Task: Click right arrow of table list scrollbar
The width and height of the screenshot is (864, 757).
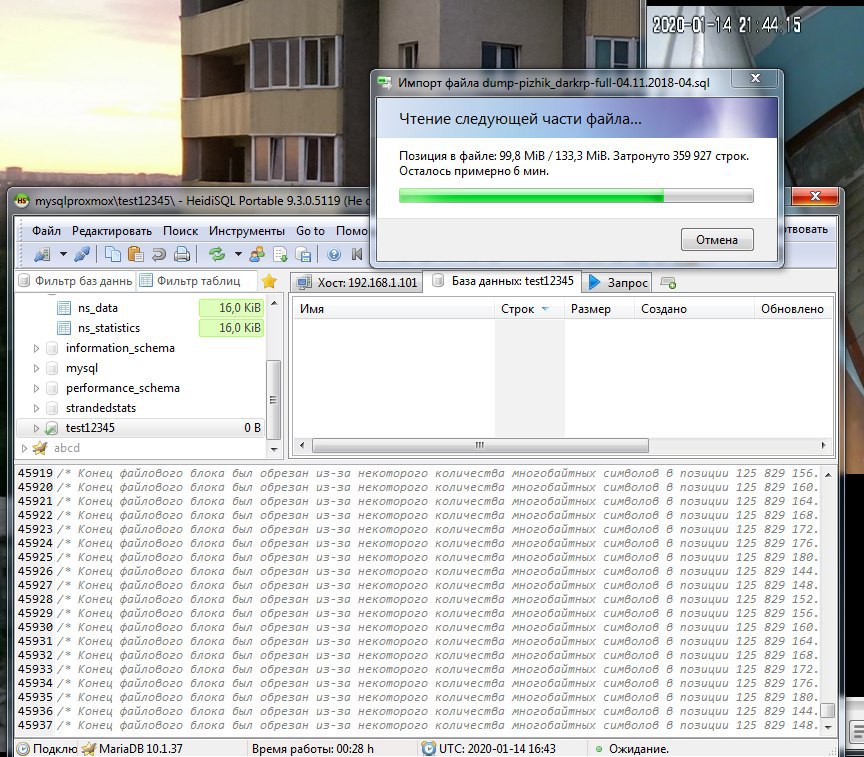Action: (x=823, y=445)
